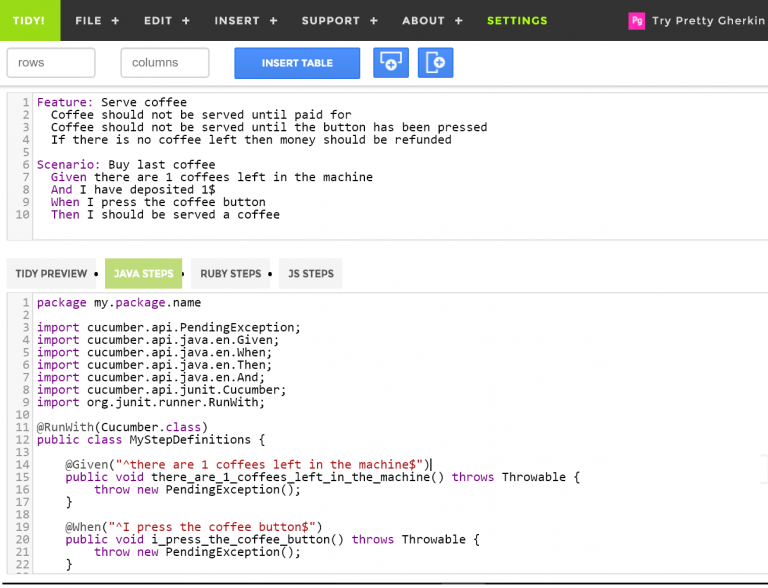
Task: Open the About menu
Action: pyautogui.click(x=432, y=20)
